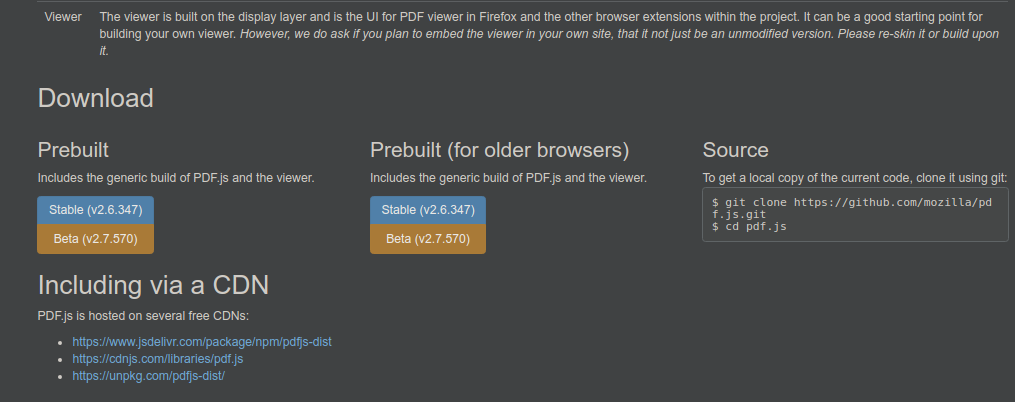Click "PDF.js is hosted on several free CDNs" text
This screenshot has width=1015, height=402.
coord(143,316)
